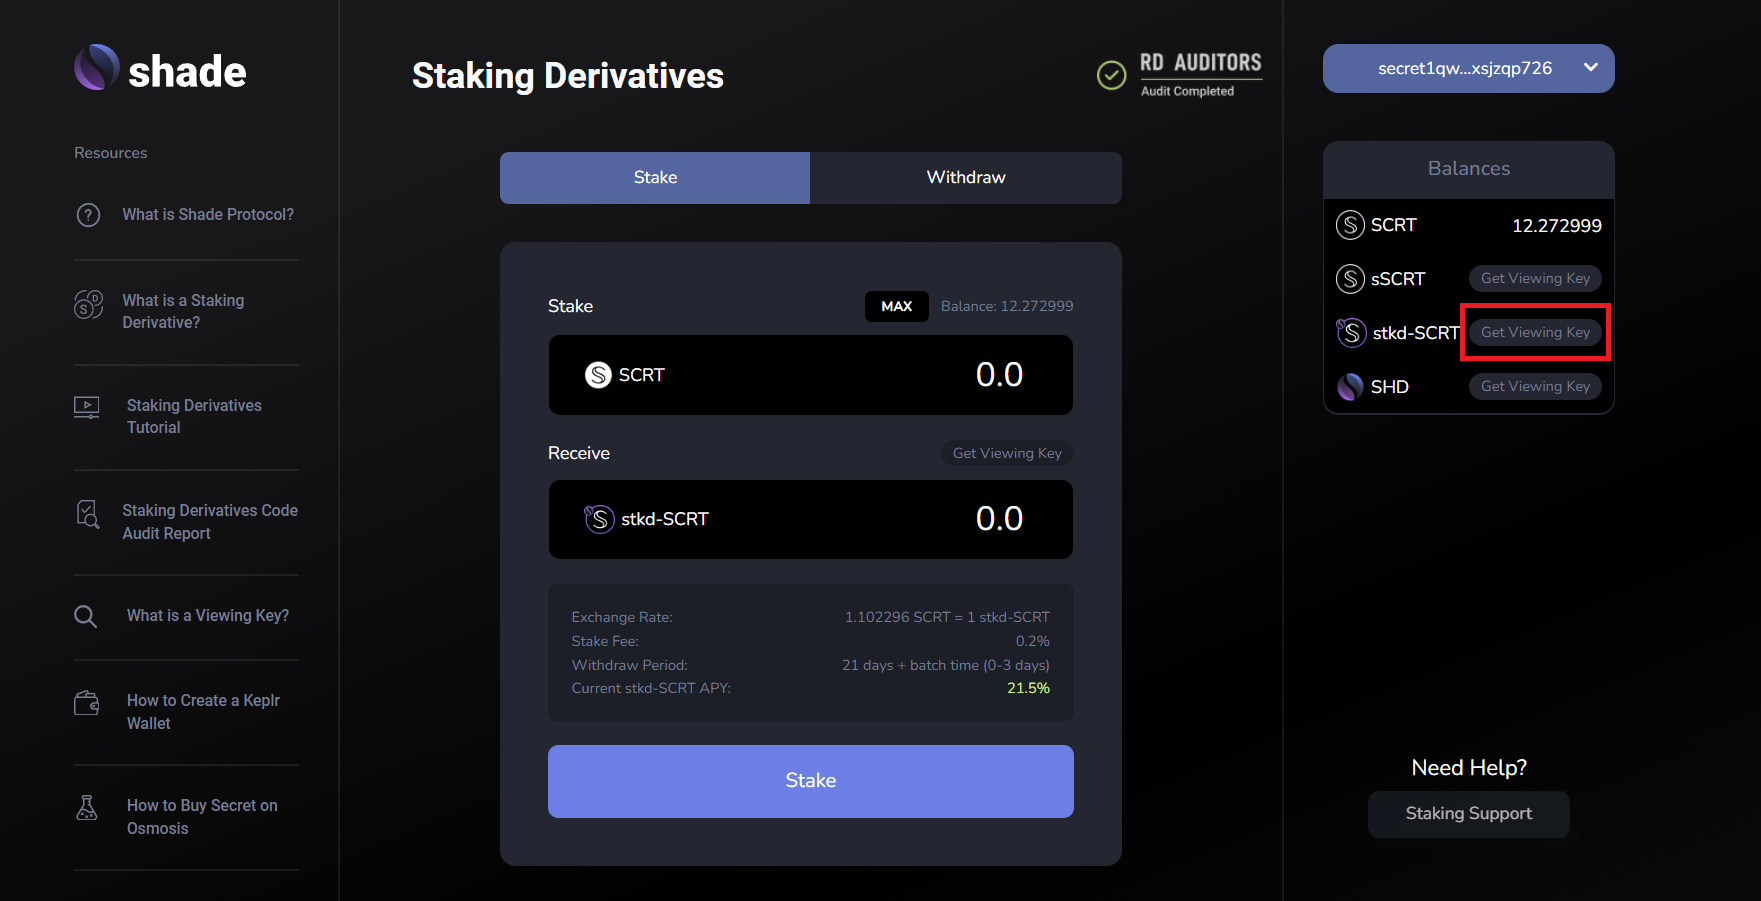The height and width of the screenshot is (901, 1761).
Task: Switch to the Withdraw tab
Action: pyautogui.click(x=966, y=178)
